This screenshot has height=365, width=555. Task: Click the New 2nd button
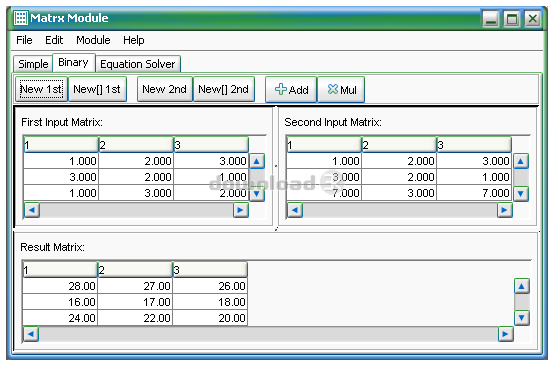[x=164, y=89]
